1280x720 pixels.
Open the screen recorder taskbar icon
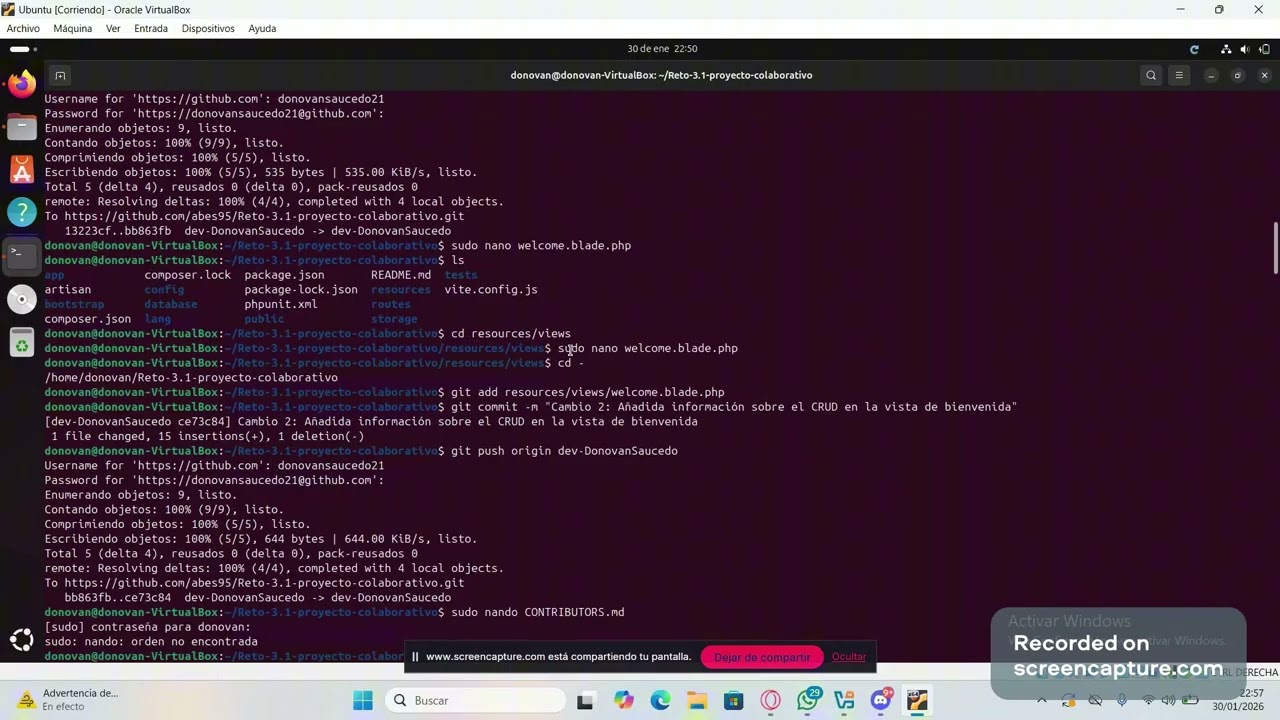pos(918,700)
